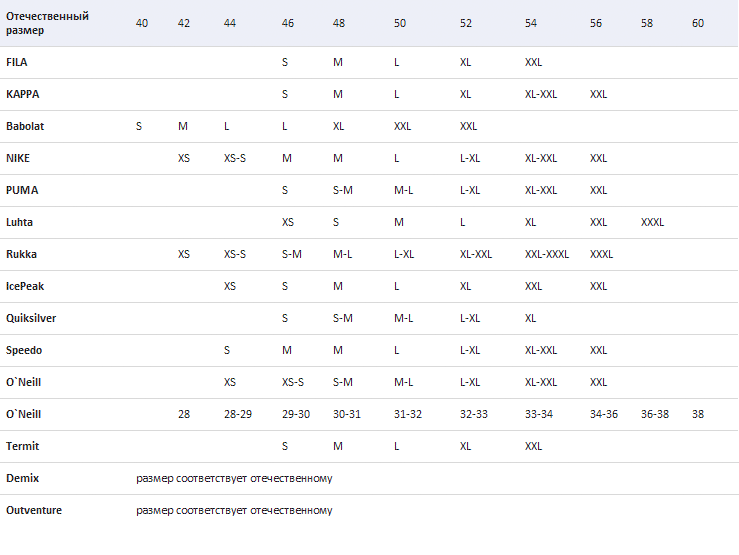Screen dimensions: 739x555
Task: Click the Speedo brand label
Action: [x=24, y=351]
